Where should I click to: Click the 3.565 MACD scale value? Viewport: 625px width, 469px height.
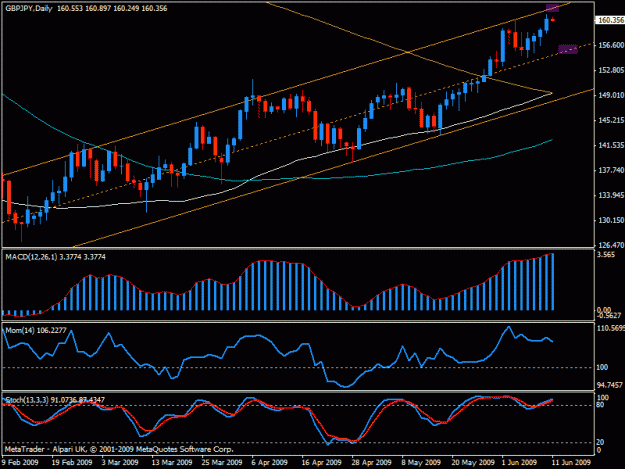tap(606, 255)
